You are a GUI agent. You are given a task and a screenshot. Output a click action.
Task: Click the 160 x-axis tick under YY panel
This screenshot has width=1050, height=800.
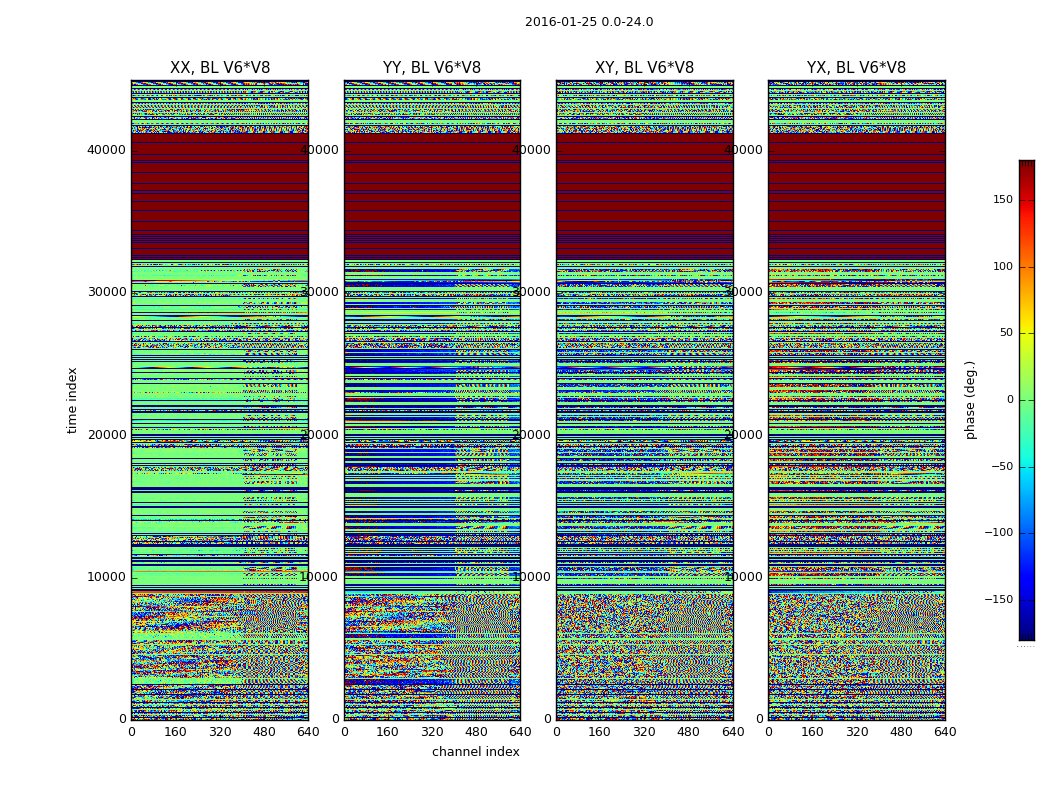[388, 732]
